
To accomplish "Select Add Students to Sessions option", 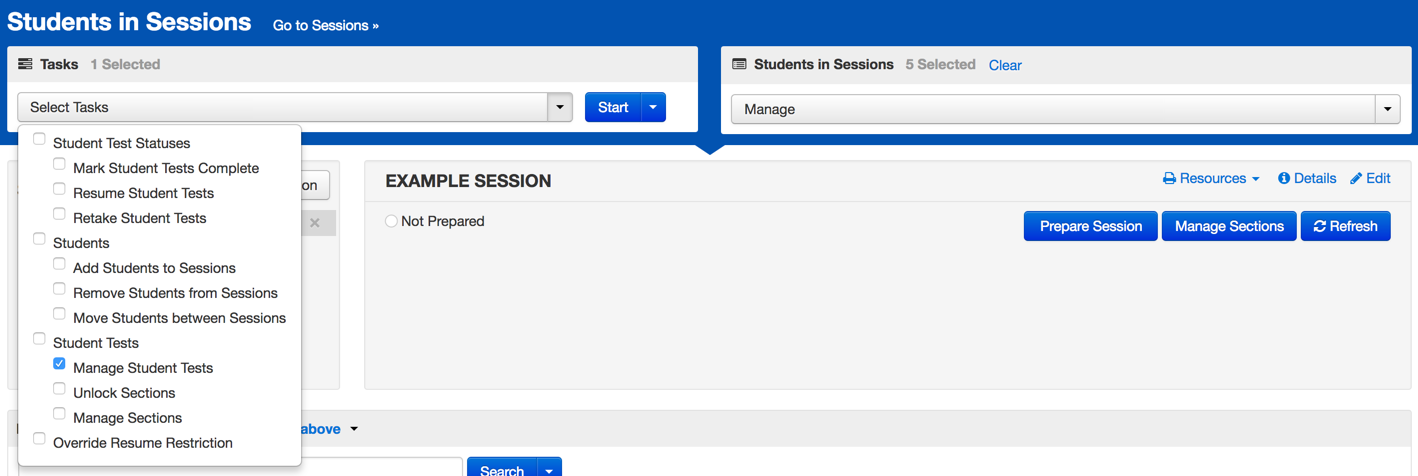I will (x=60, y=264).
